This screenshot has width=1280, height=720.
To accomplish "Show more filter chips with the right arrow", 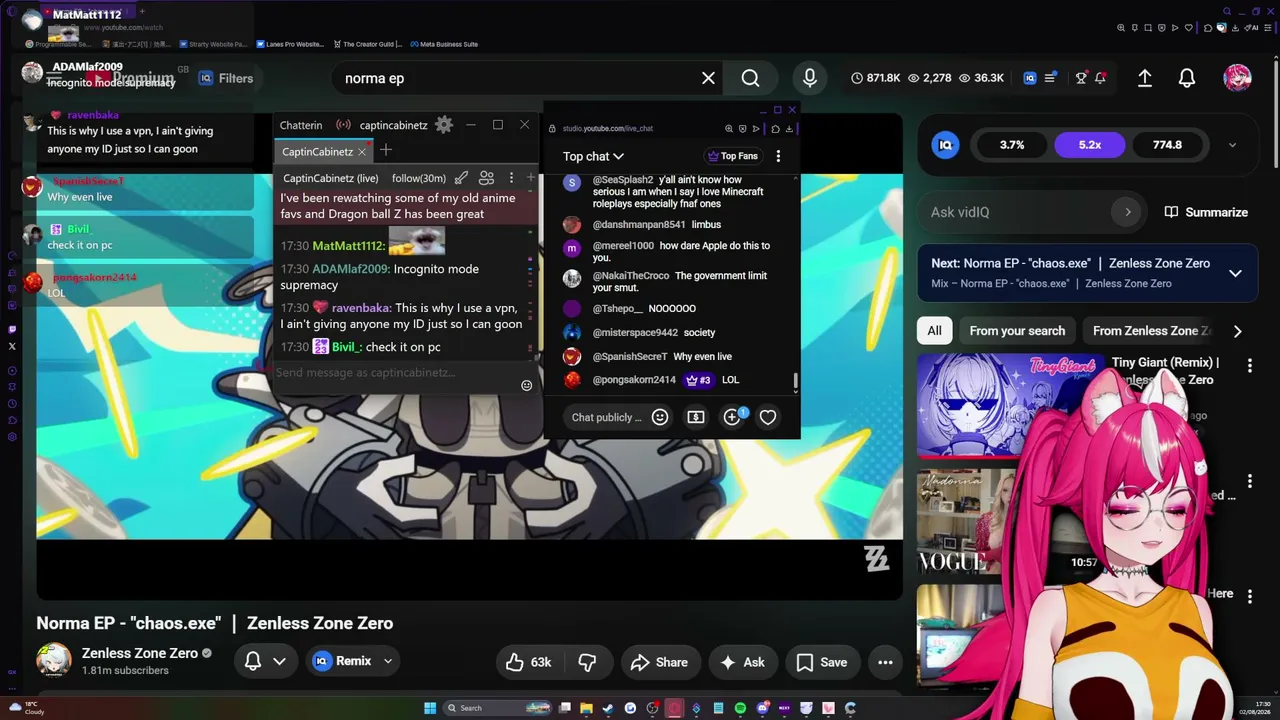I will coord(1237,331).
